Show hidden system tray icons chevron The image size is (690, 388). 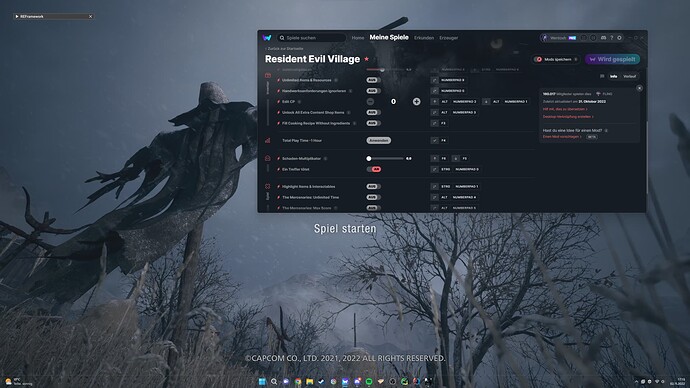pos(636,381)
